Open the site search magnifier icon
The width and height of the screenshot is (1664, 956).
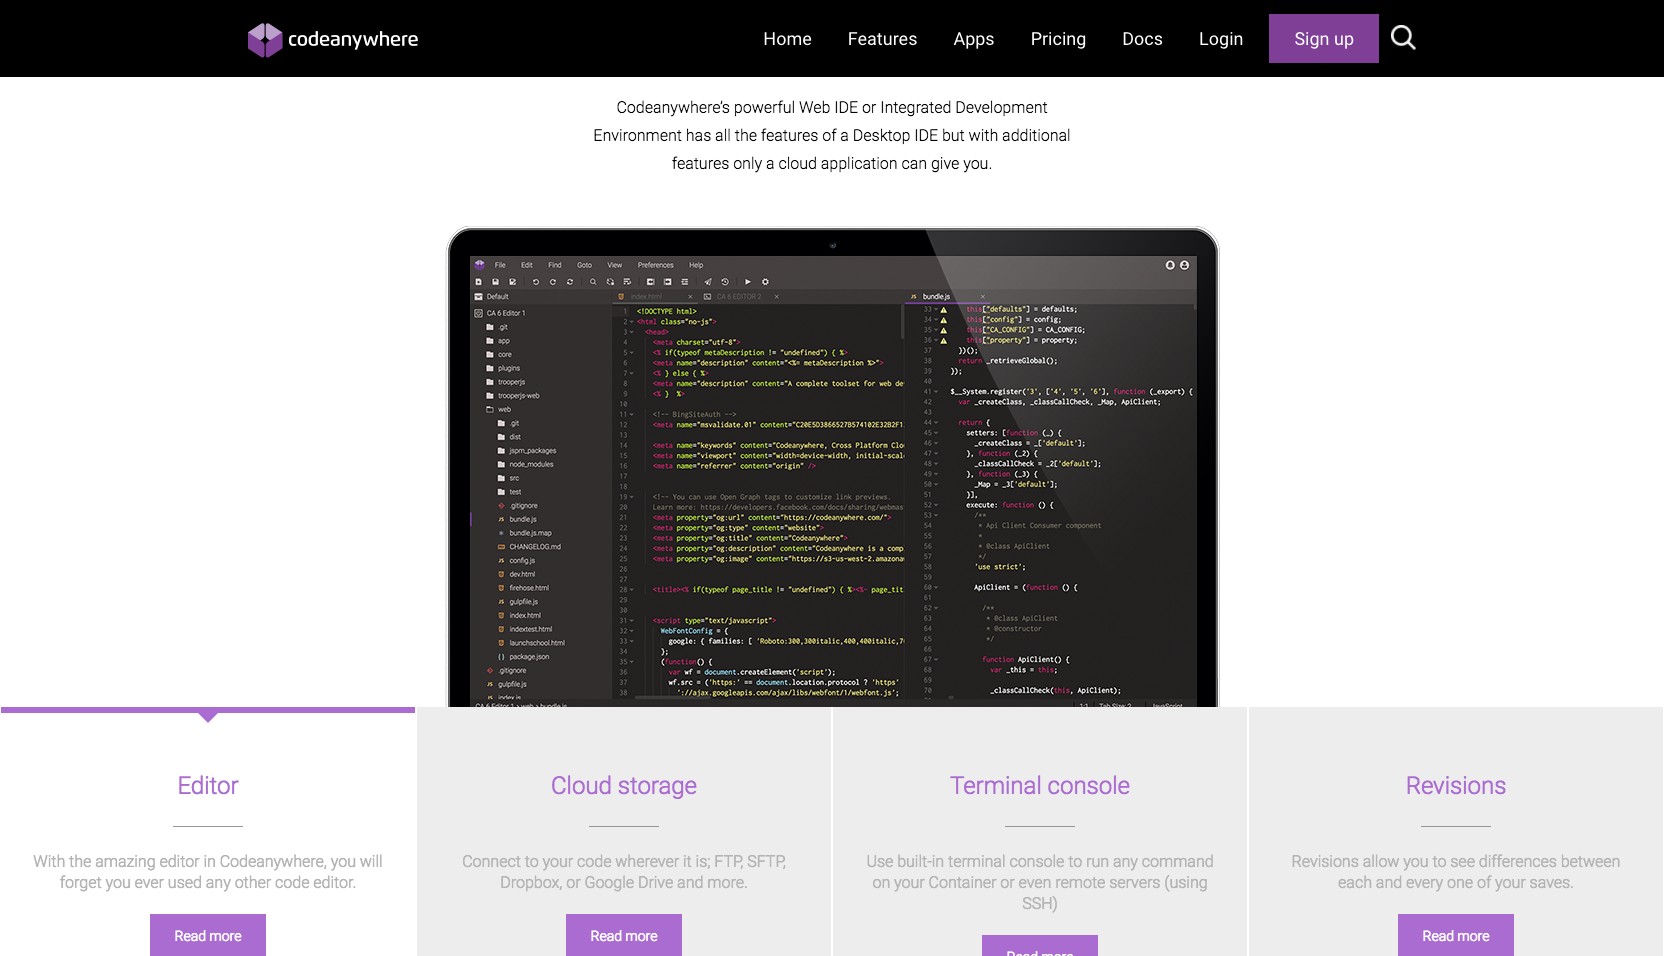click(1403, 38)
